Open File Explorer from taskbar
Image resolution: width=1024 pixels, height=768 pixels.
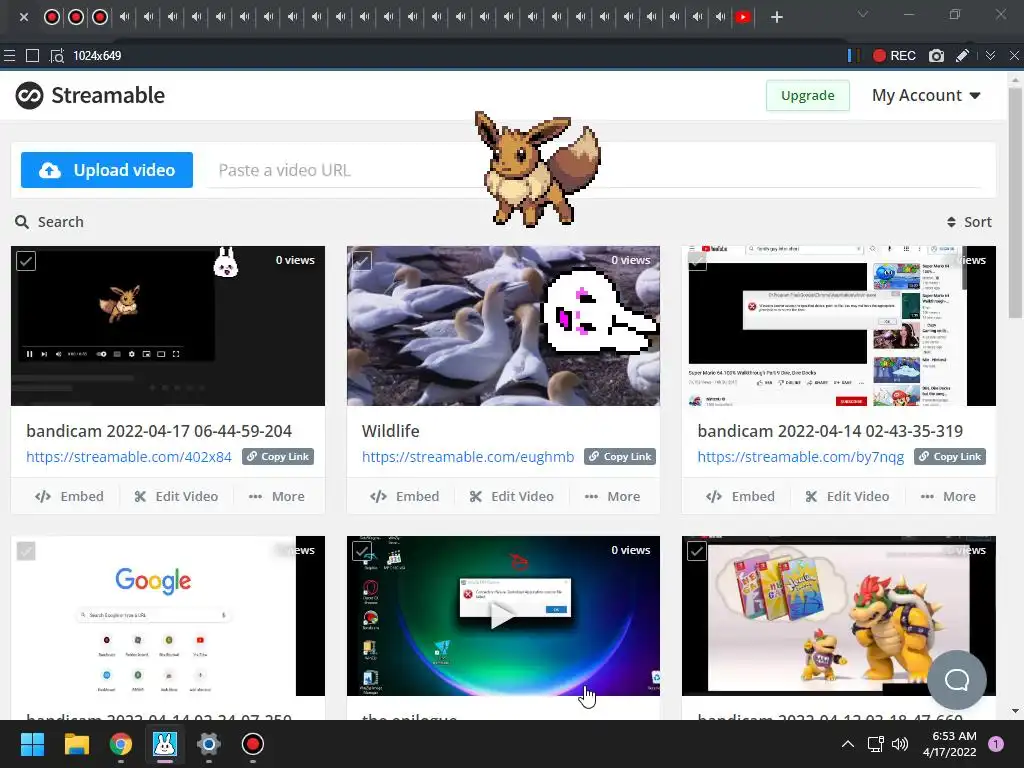click(x=76, y=744)
